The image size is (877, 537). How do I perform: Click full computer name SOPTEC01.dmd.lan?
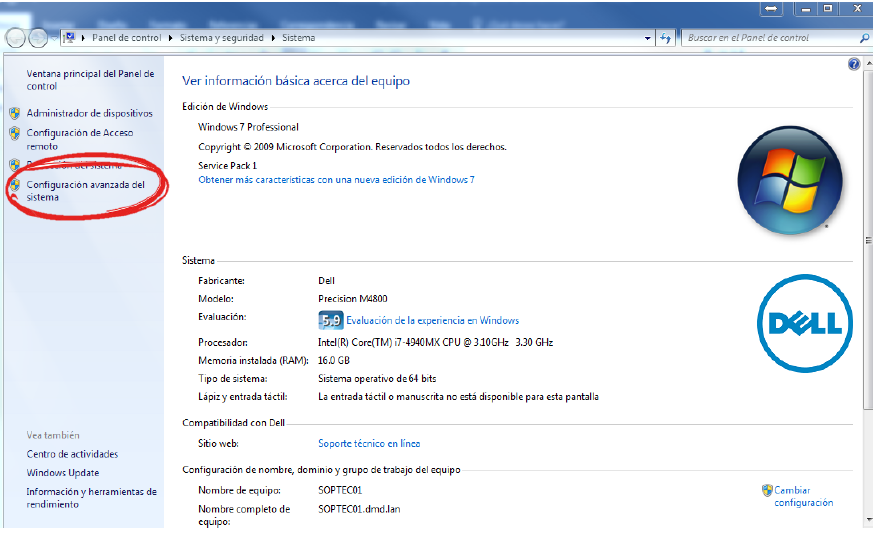pos(359,509)
